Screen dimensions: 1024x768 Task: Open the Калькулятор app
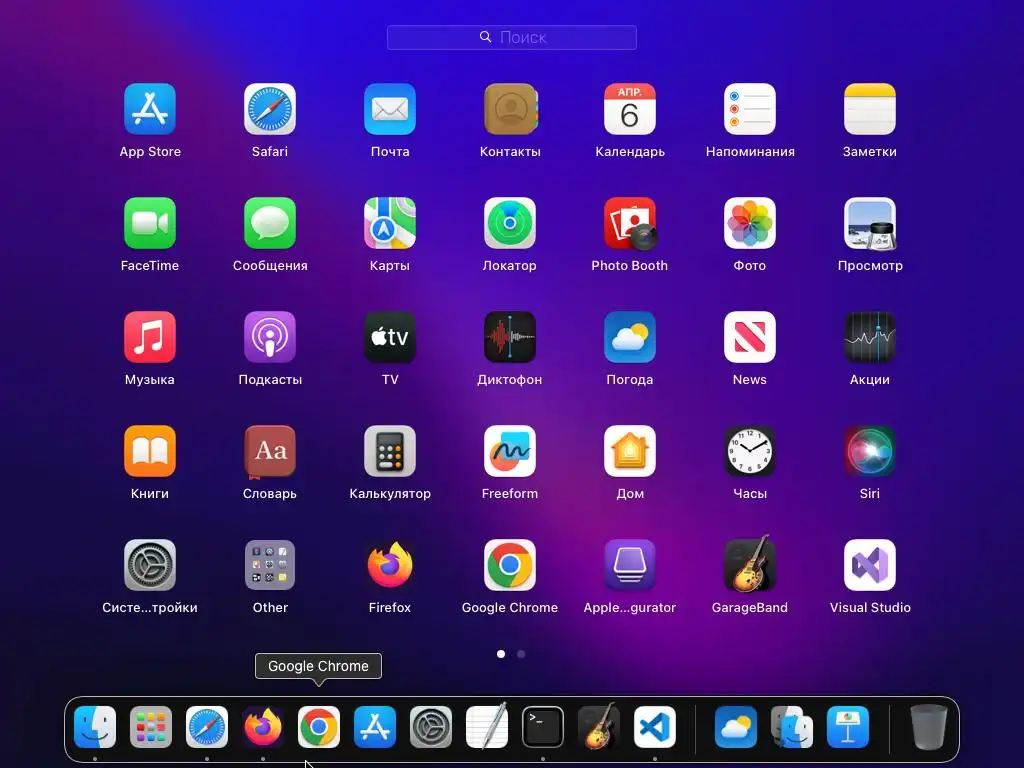(x=390, y=451)
